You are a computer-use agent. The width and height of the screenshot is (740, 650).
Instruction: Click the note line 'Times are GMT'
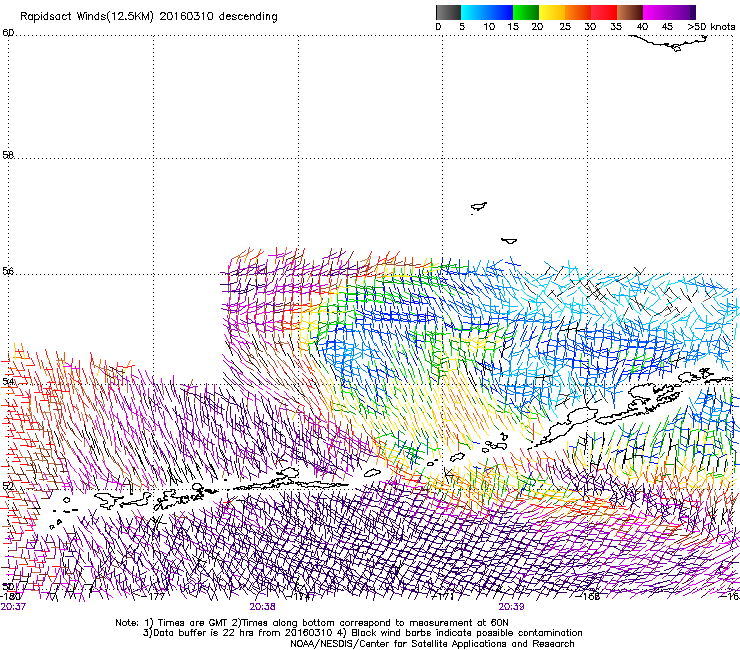[x=192, y=623]
